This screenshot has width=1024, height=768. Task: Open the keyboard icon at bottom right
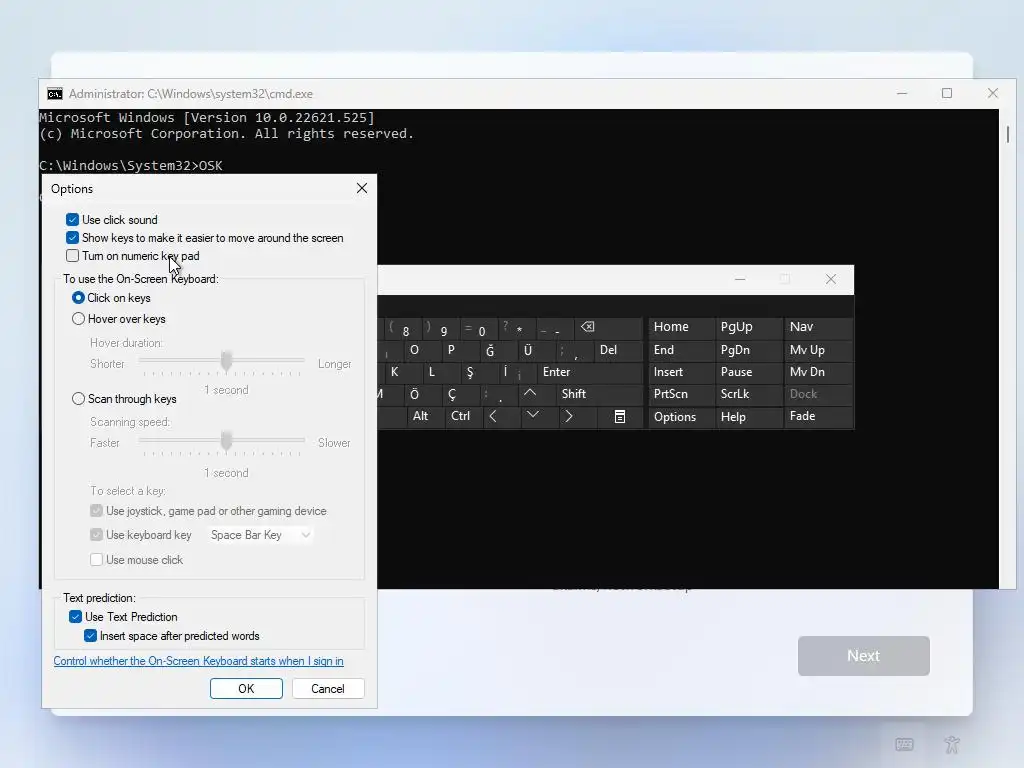[904, 744]
